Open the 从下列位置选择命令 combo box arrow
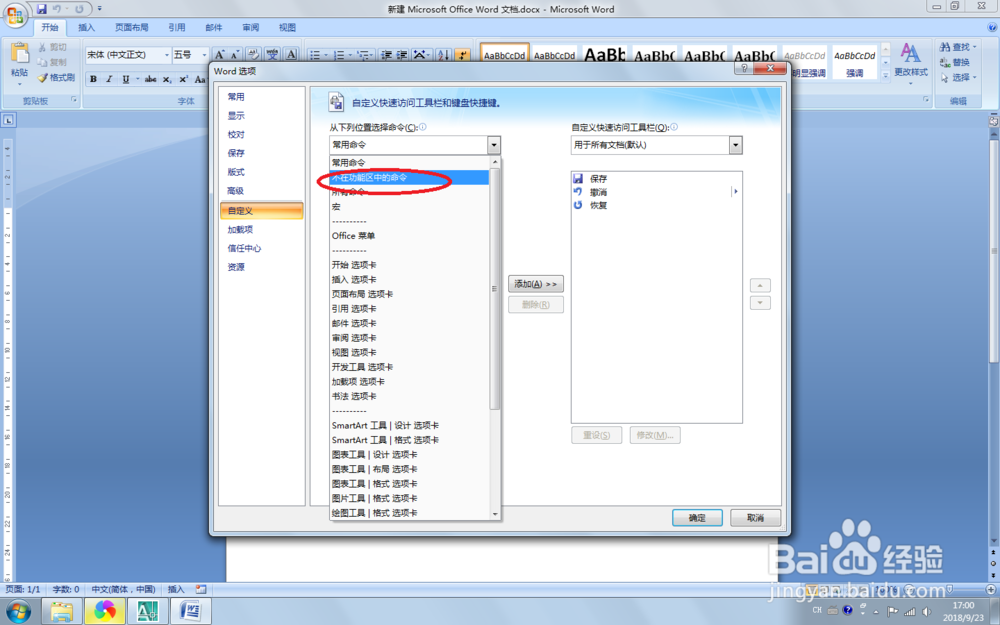This screenshot has height=625, width=1000. click(494, 145)
